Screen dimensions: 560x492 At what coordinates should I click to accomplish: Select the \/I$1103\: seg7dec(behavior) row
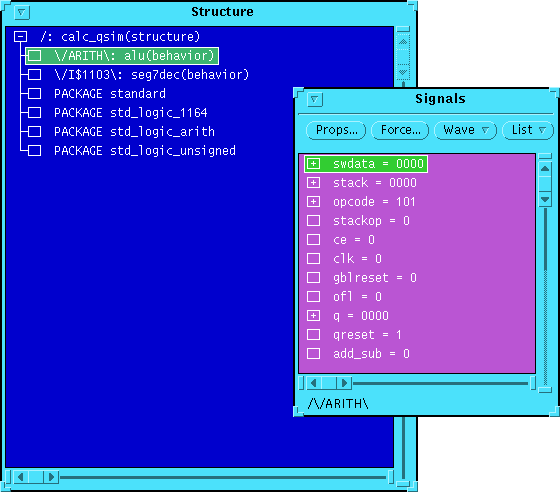(151, 75)
